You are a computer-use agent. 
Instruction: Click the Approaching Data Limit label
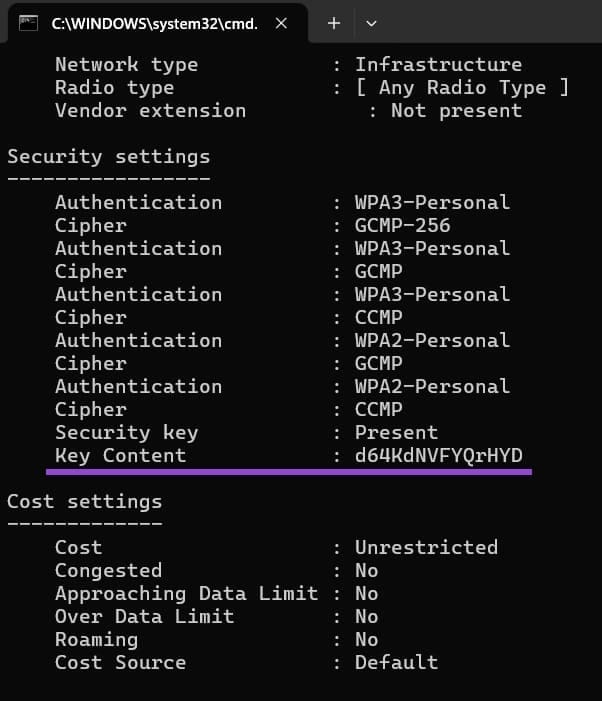point(186,593)
